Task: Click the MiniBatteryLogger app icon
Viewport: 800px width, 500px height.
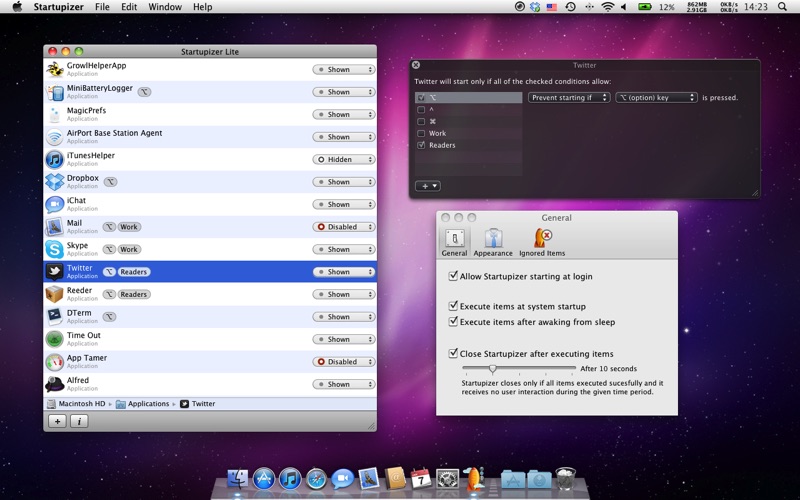Action: [55, 92]
